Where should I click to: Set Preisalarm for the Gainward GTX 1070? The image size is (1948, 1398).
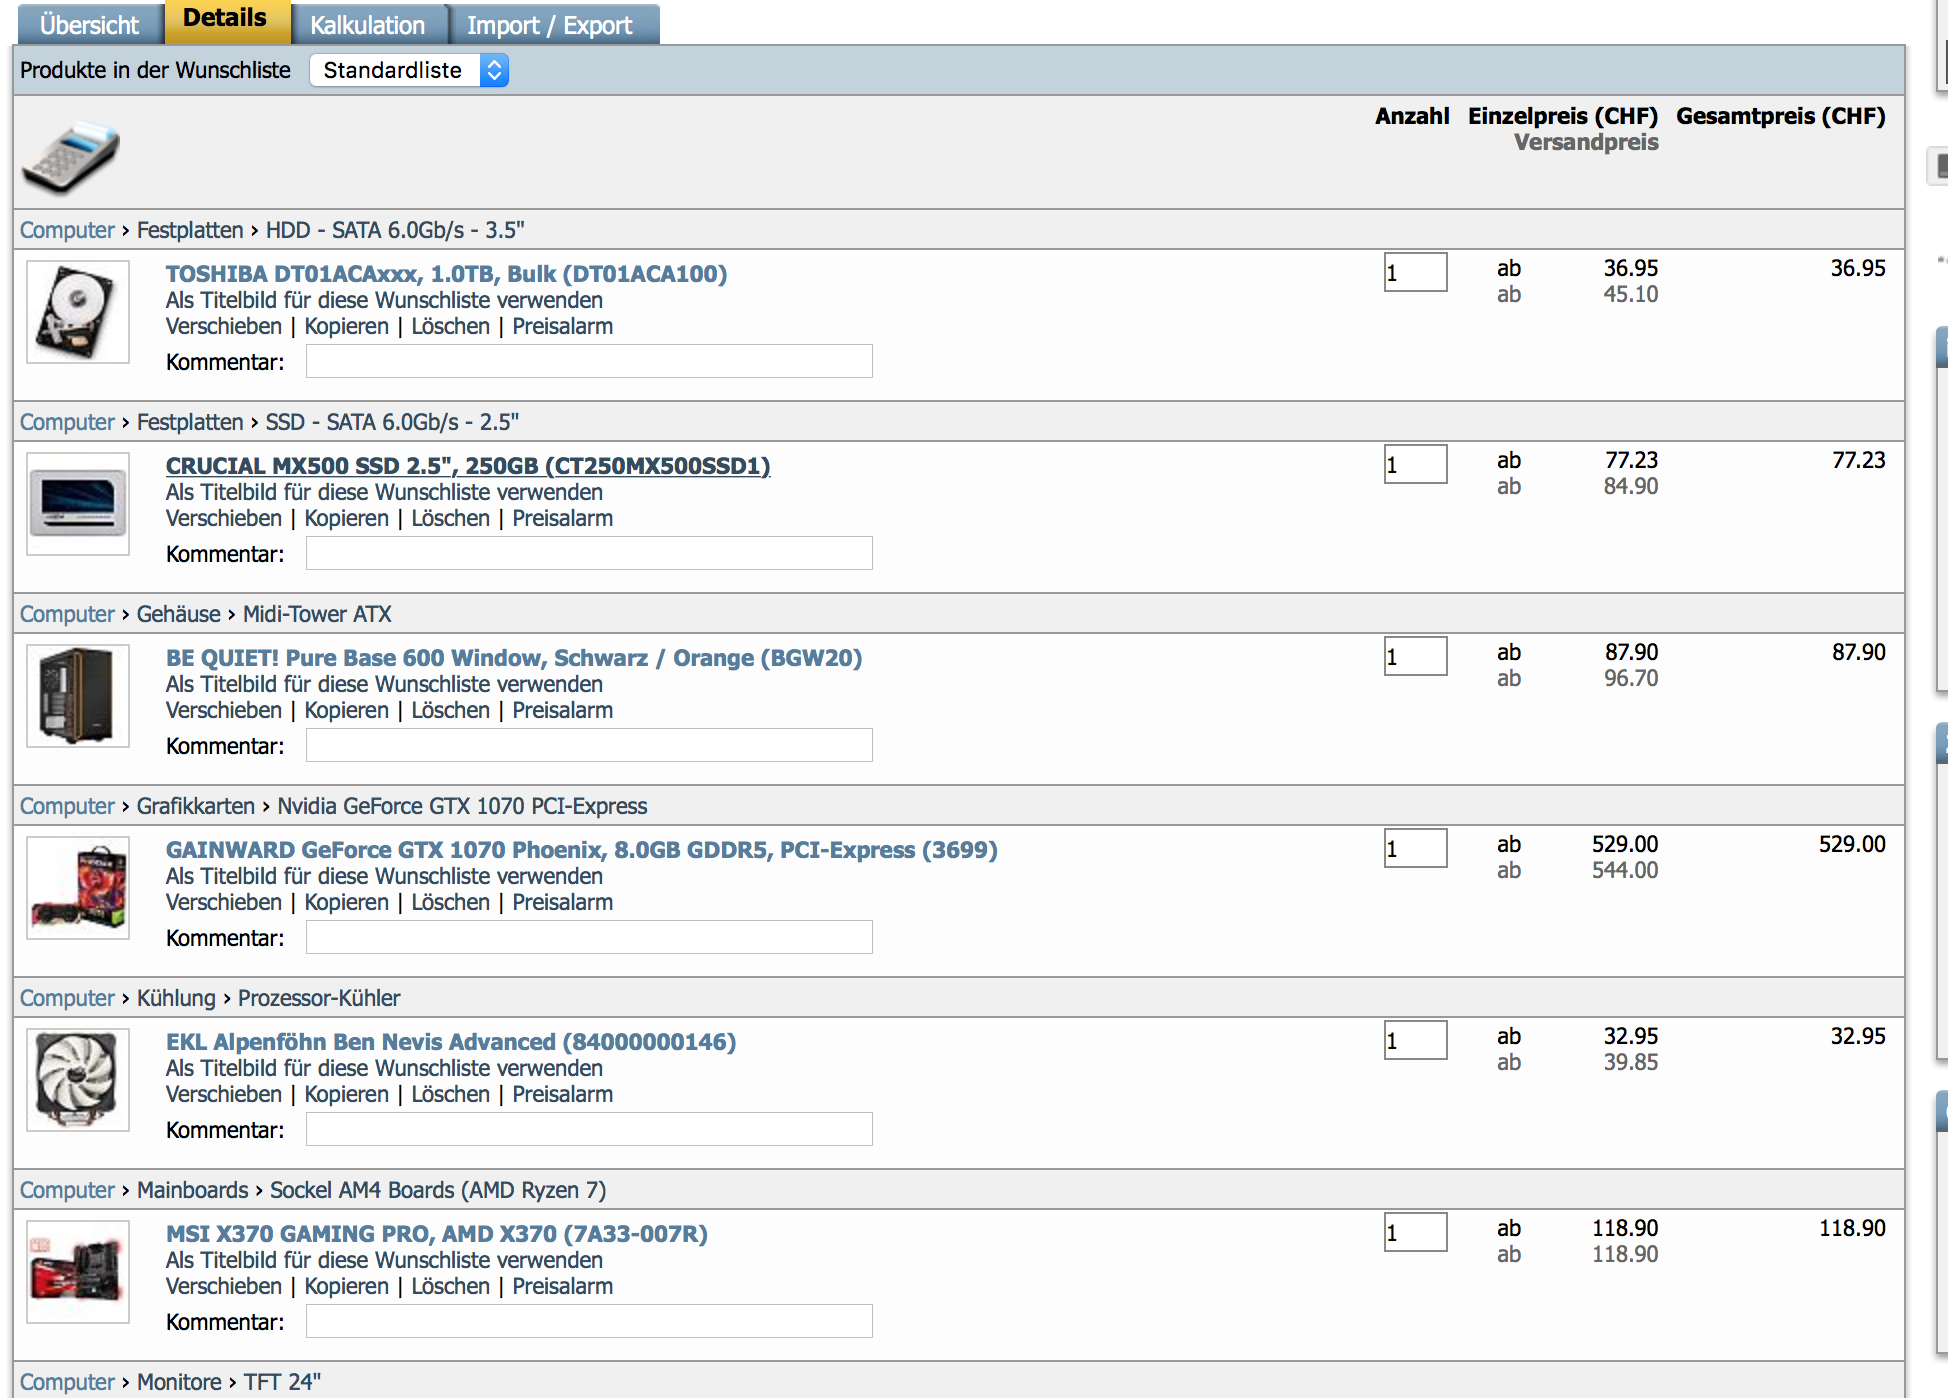tap(563, 902)
